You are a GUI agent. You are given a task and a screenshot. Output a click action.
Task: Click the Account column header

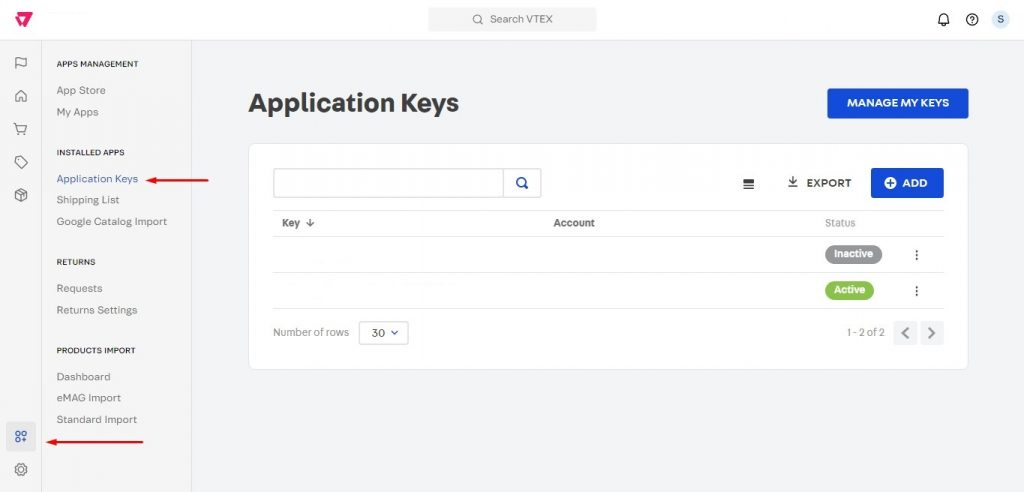[574, 223]
